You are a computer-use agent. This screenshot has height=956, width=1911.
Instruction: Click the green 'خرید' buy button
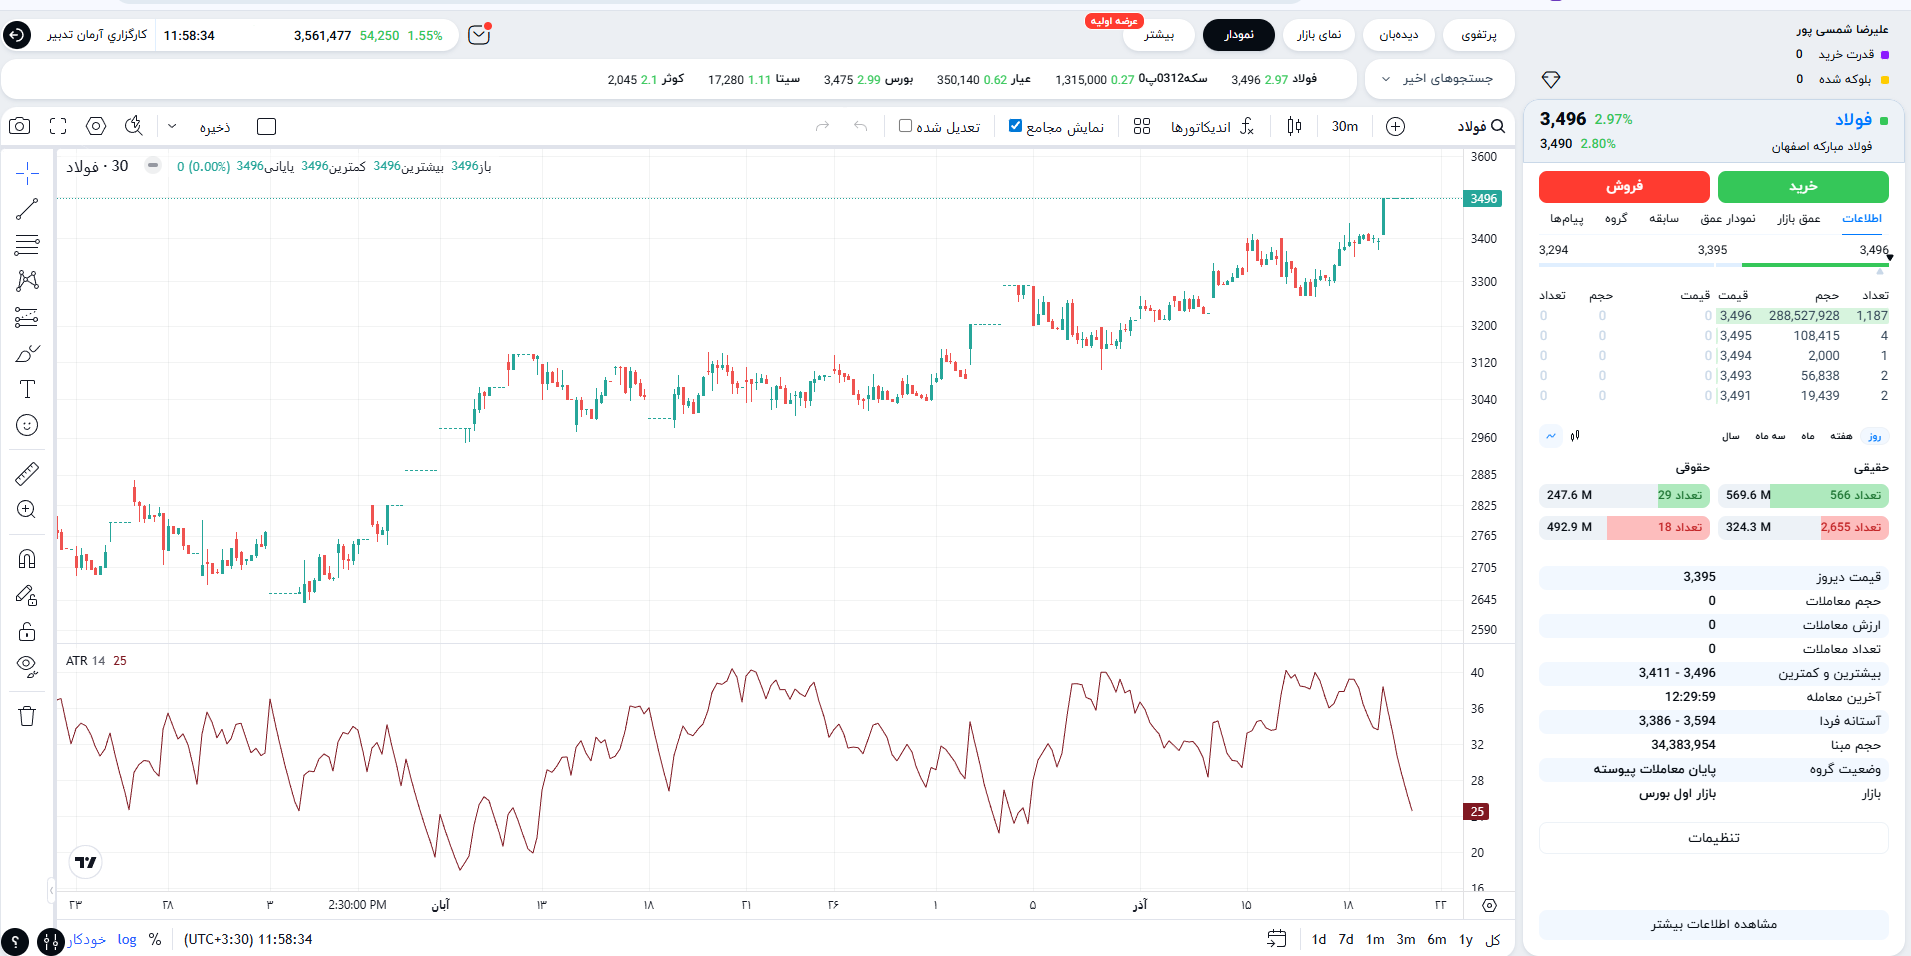tap(1803, 187)
